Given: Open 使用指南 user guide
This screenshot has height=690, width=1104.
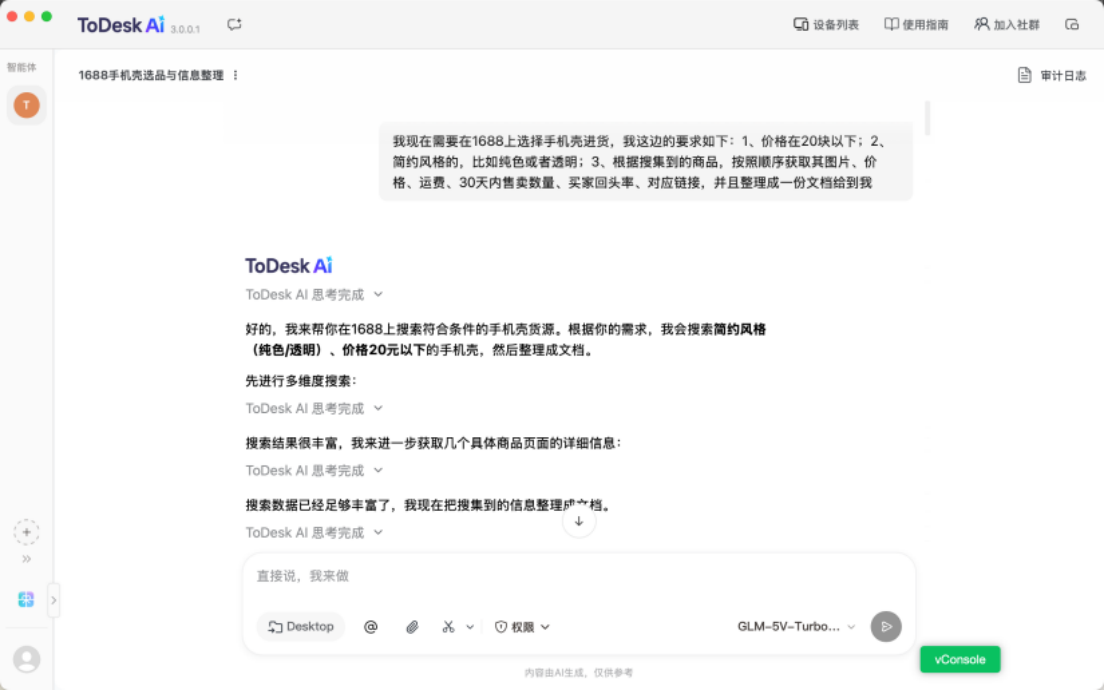Looking at the screenshot, I should point(916,25).
